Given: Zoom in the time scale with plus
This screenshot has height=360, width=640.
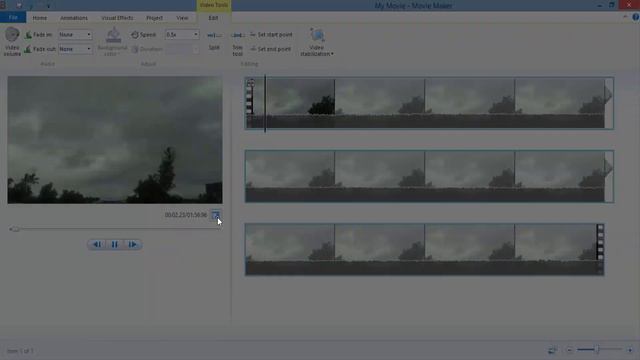Looking at the screenshot, I should tap(630, 350).
